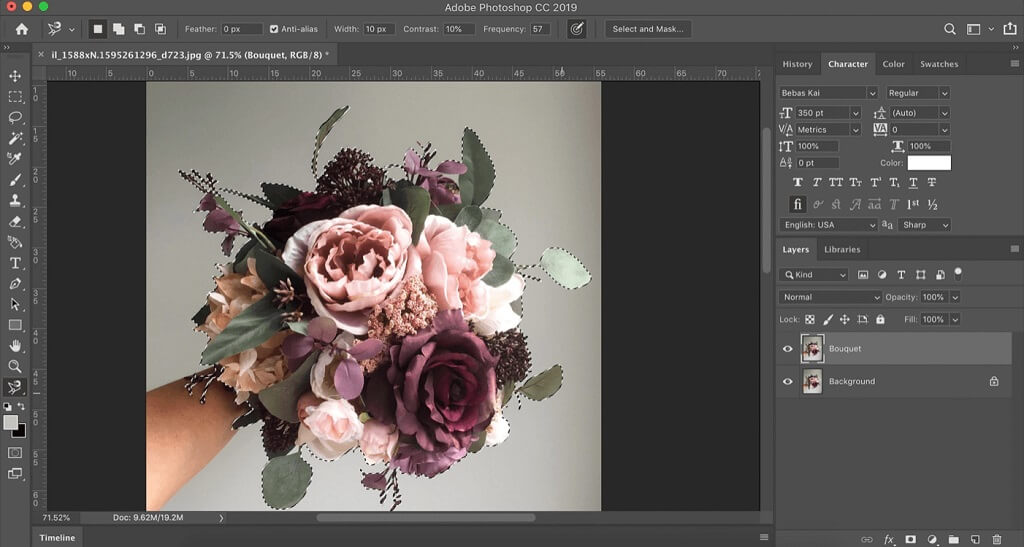Image resolution: width=1024 pixels, height=547 pixels.
Task: Select the Rectangular Marquee tool
Action: (x=15, y=97)
